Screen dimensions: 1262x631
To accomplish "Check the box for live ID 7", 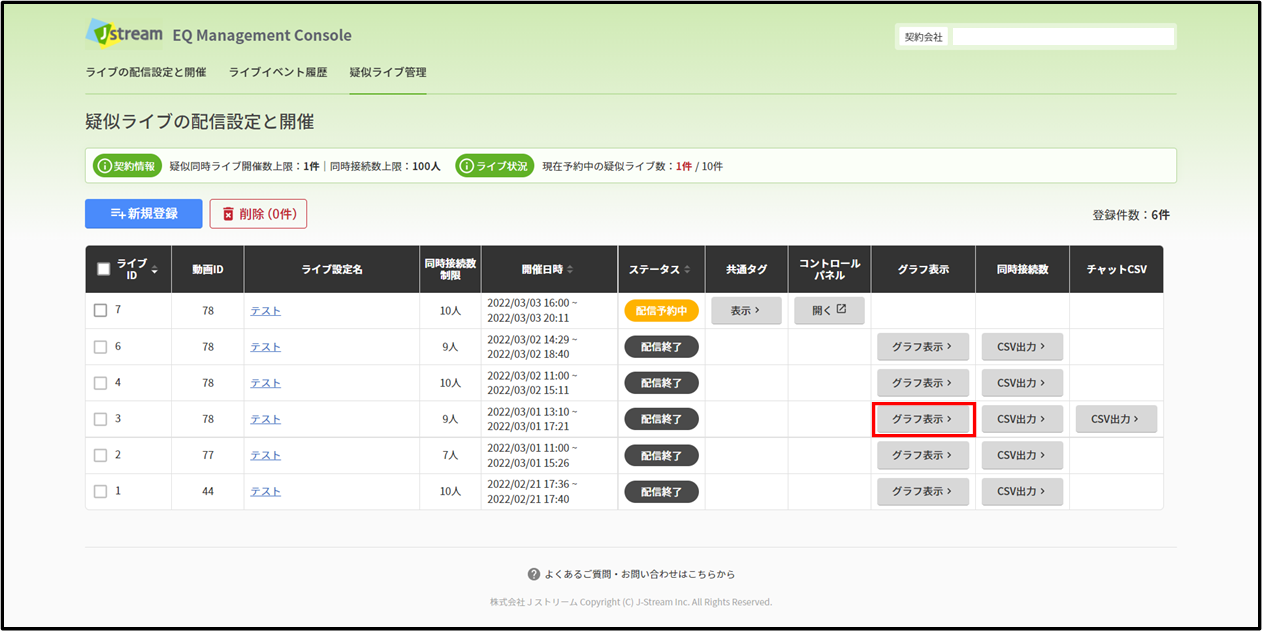I will 100,310.
